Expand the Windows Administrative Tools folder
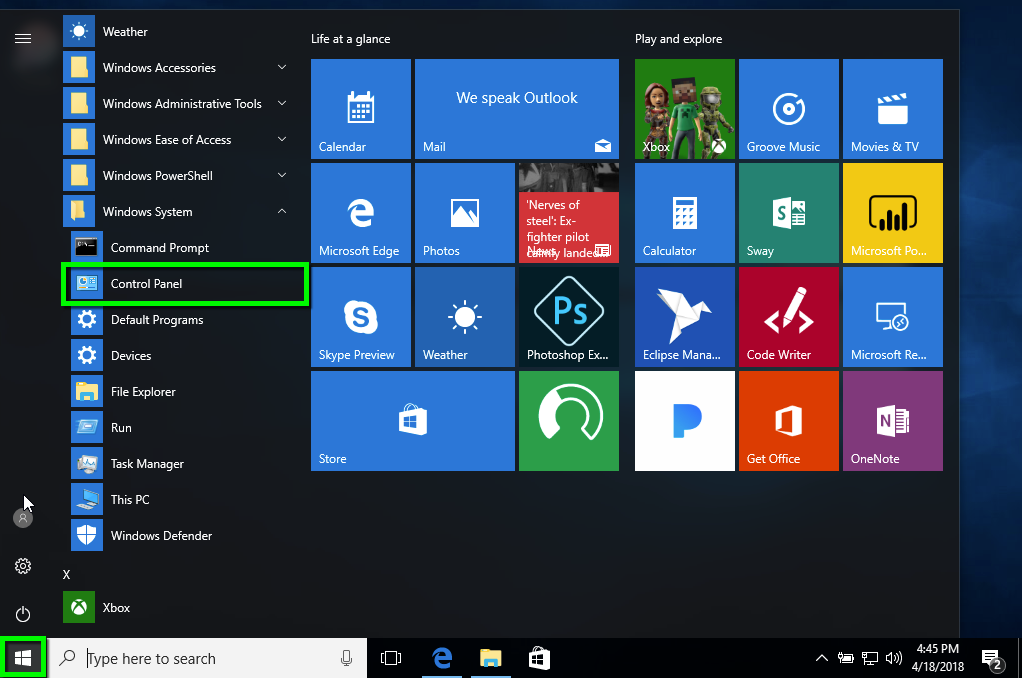Screen dimensions: 1022x678 coord(177,104)
